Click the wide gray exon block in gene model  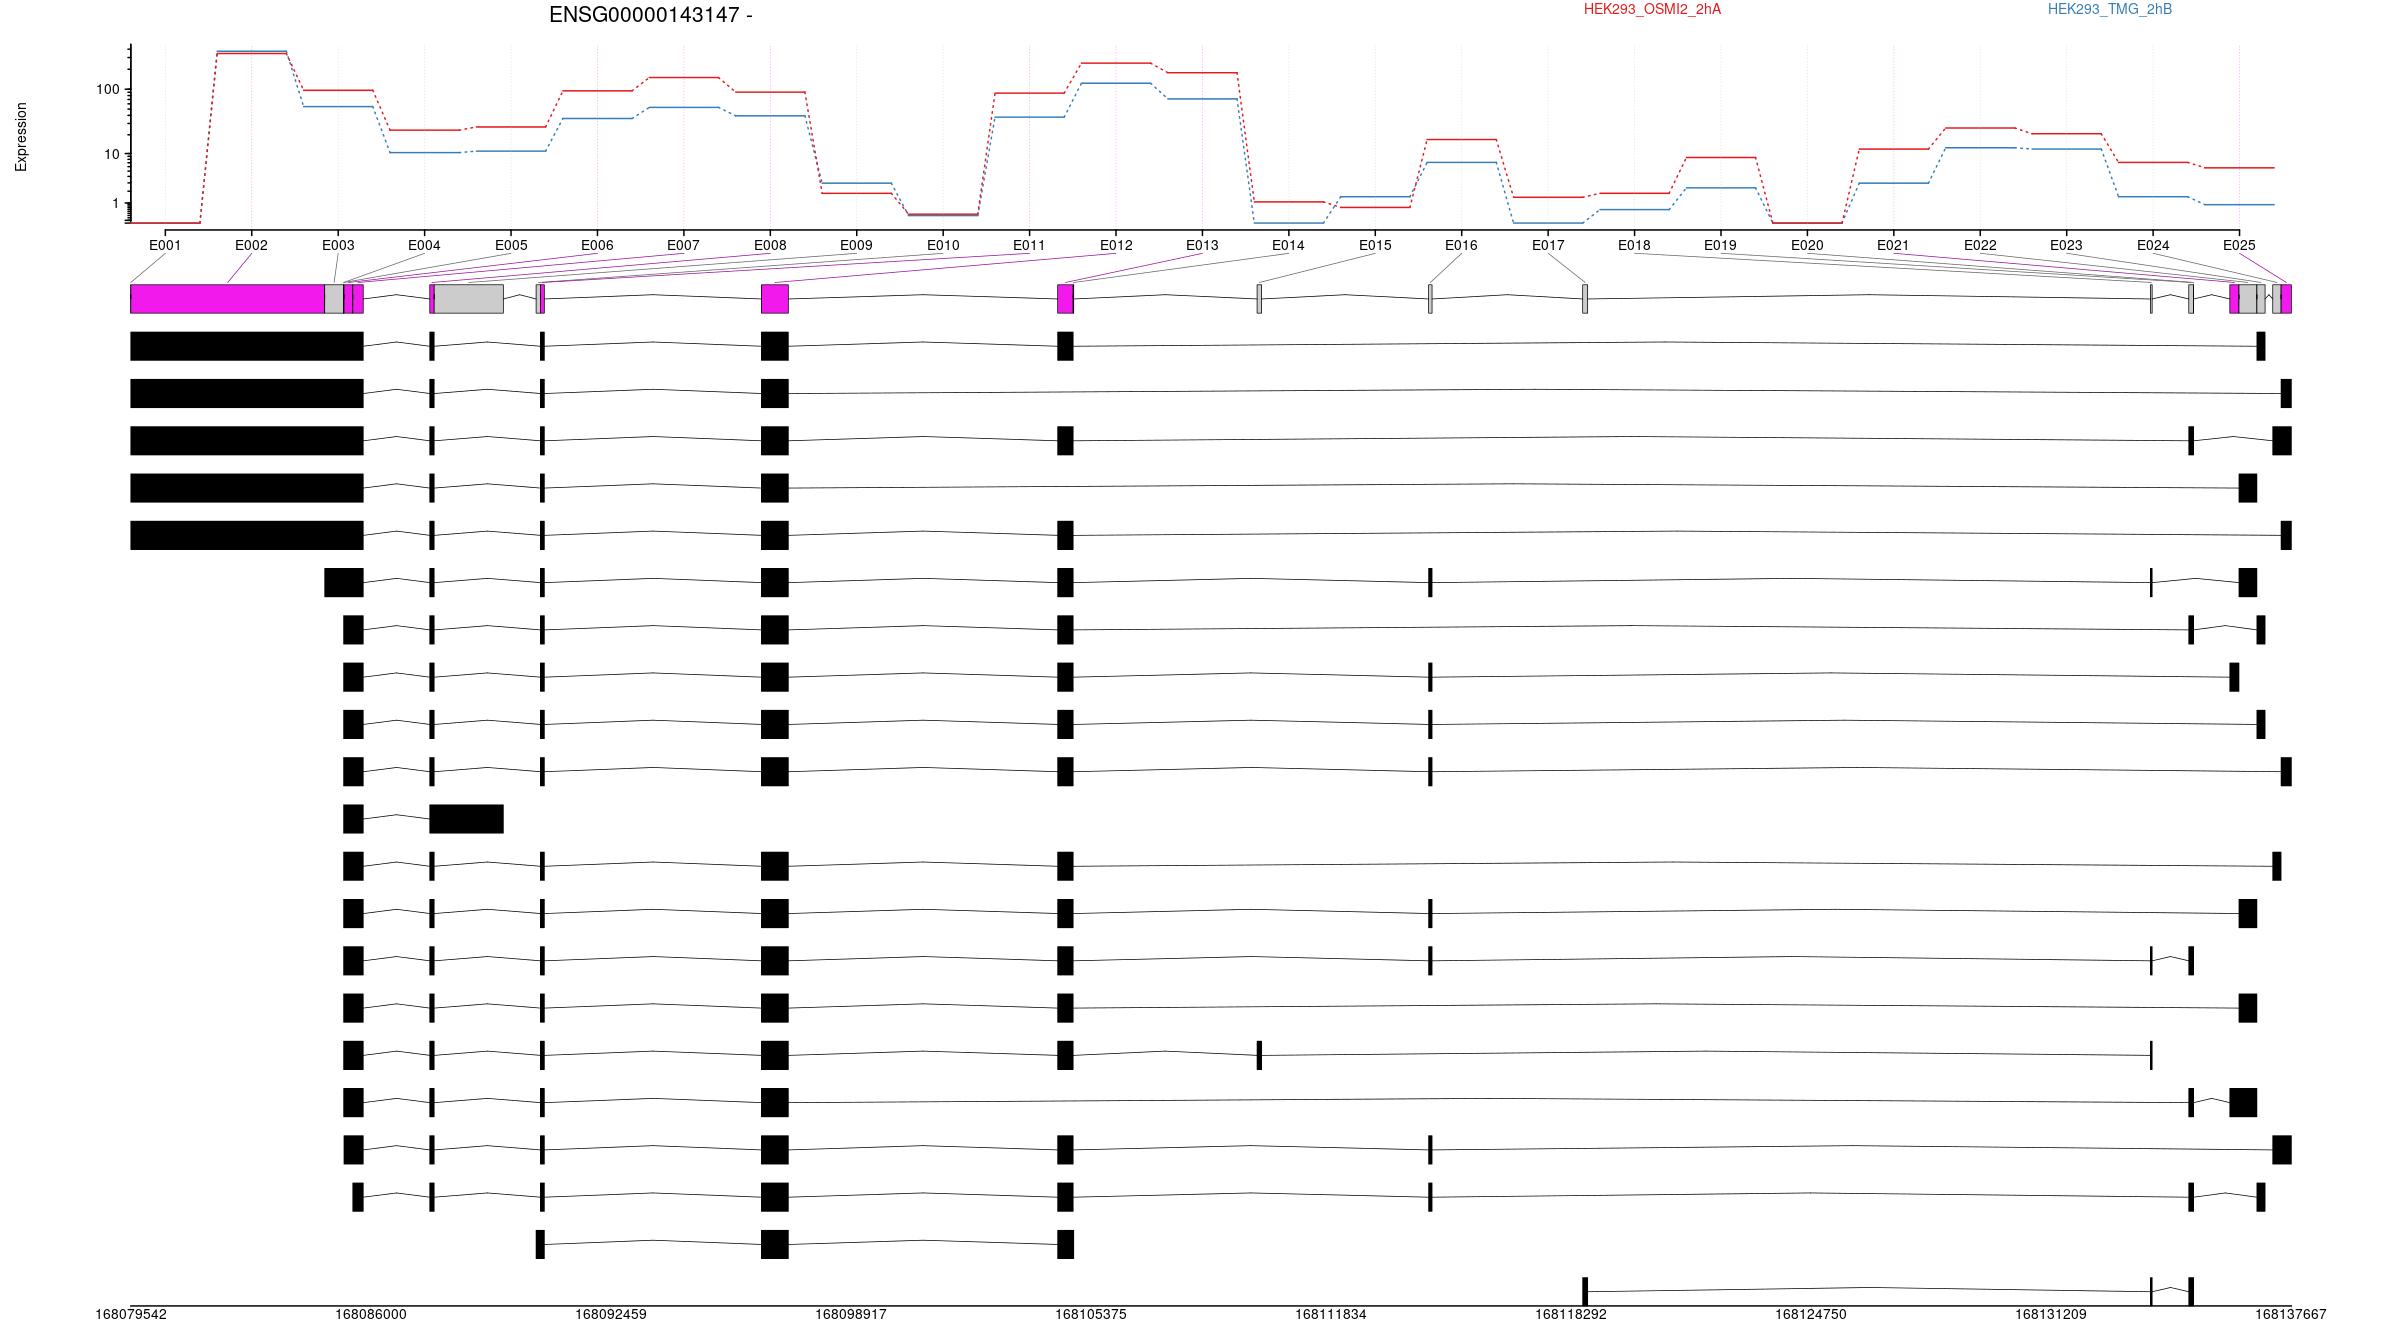[x=468, y=299]
